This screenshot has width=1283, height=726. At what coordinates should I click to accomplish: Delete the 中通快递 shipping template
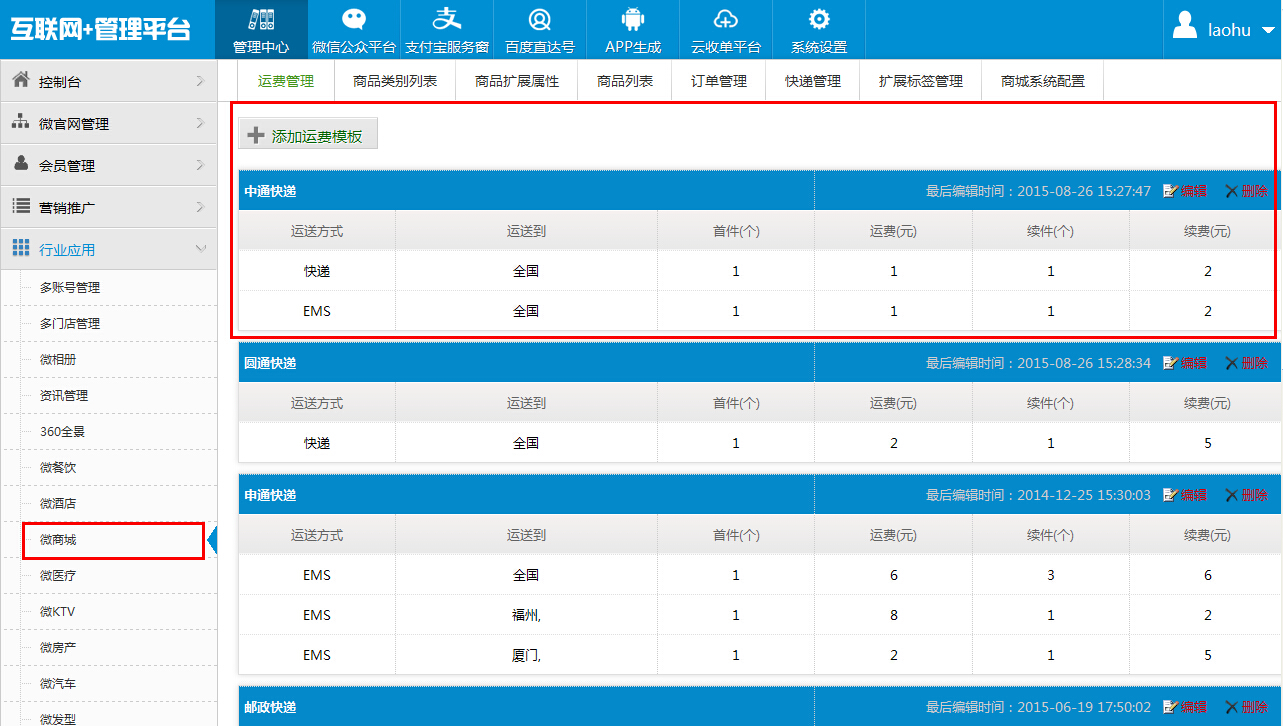[1246, 191]
